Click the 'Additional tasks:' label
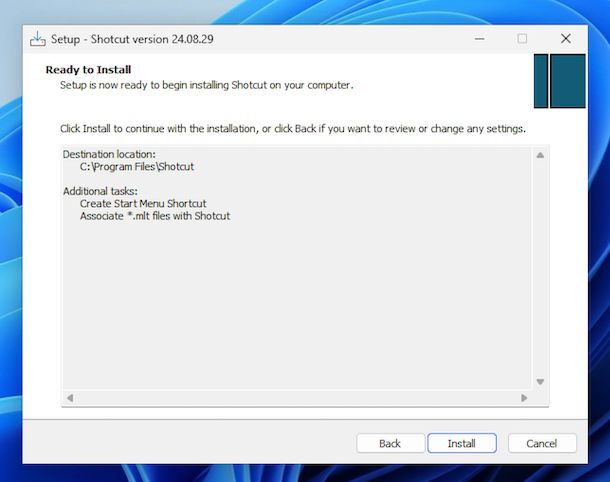This screenshot has width=610, height=482. click(x=100, y=191)
